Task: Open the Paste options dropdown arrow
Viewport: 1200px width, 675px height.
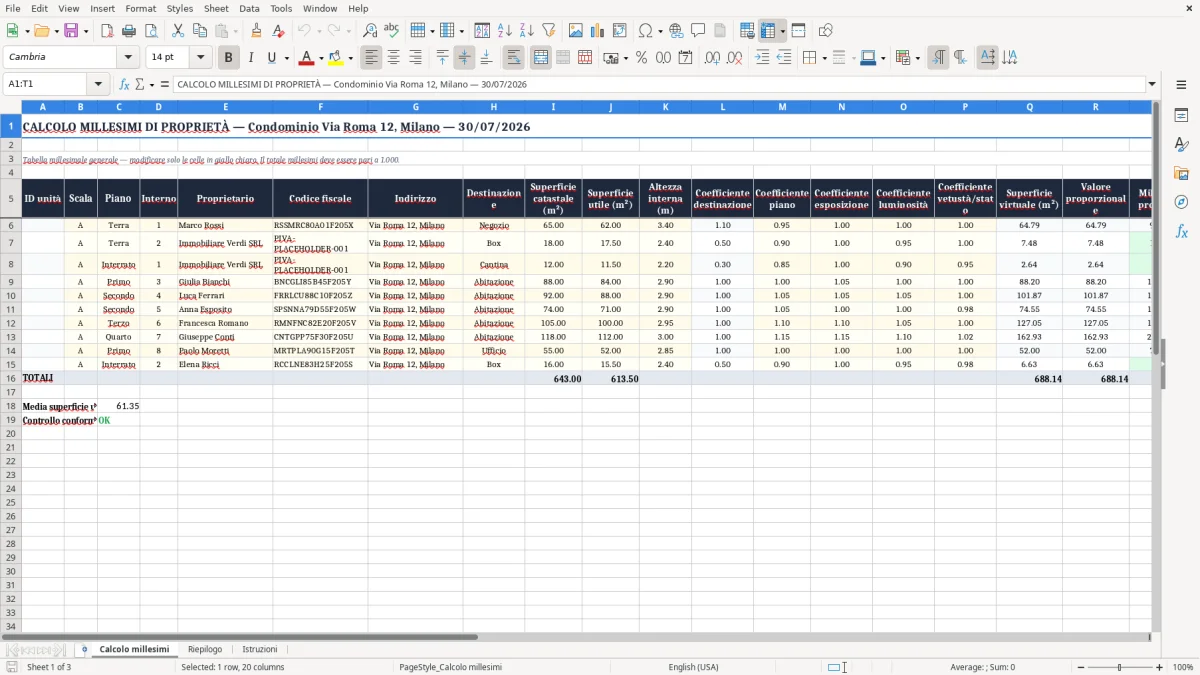Action: click(x=235, y=31)
